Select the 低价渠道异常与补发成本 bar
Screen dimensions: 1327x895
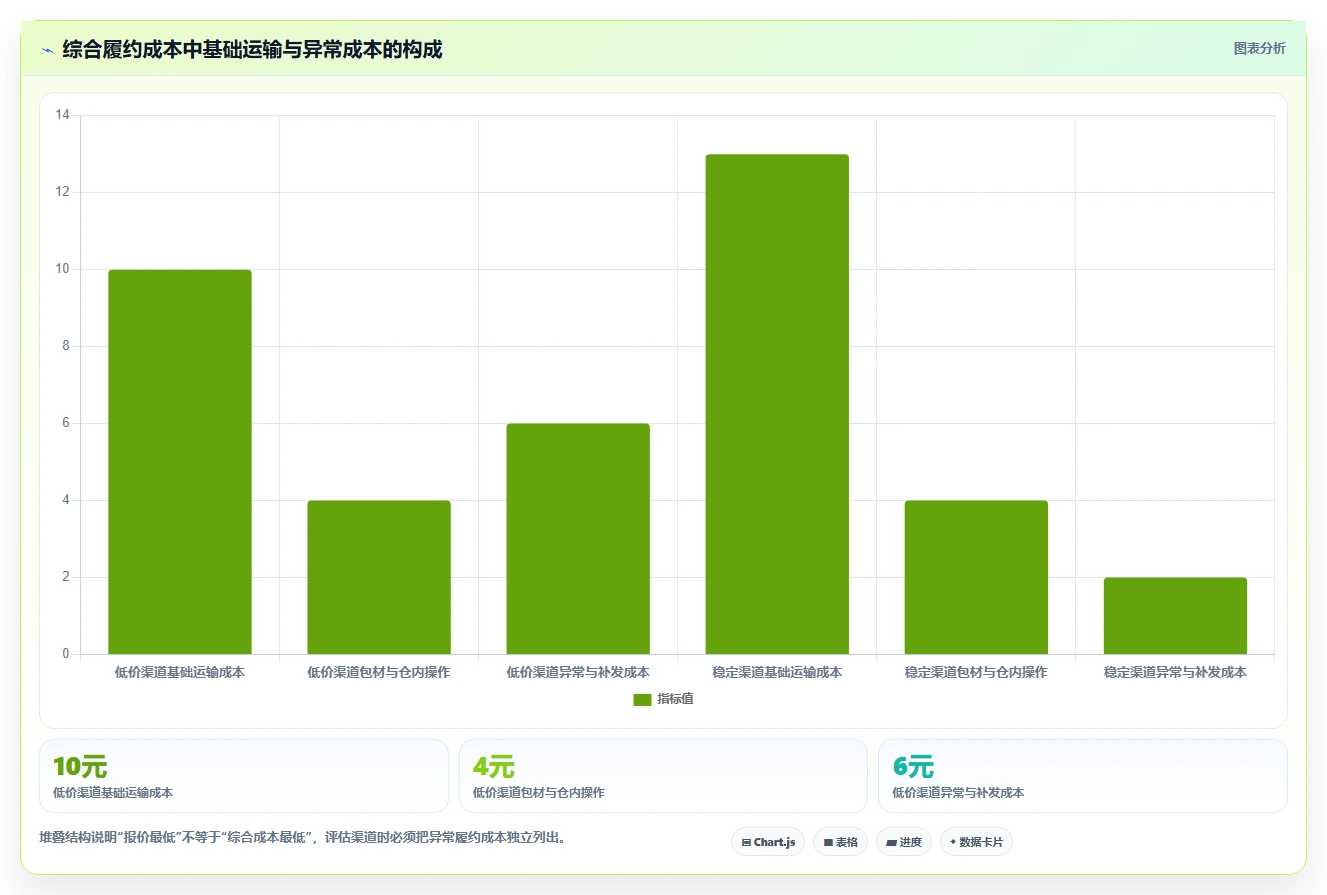tap(578, 539)
